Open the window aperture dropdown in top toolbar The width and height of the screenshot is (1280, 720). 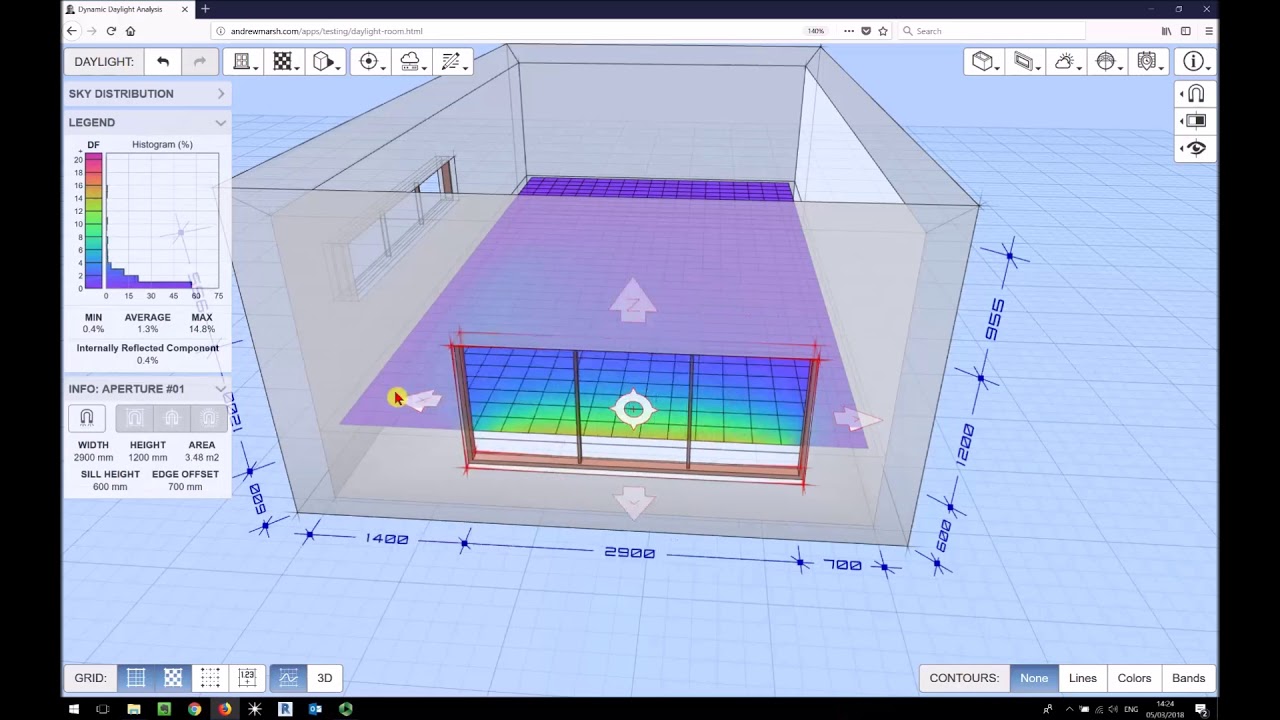243,62
